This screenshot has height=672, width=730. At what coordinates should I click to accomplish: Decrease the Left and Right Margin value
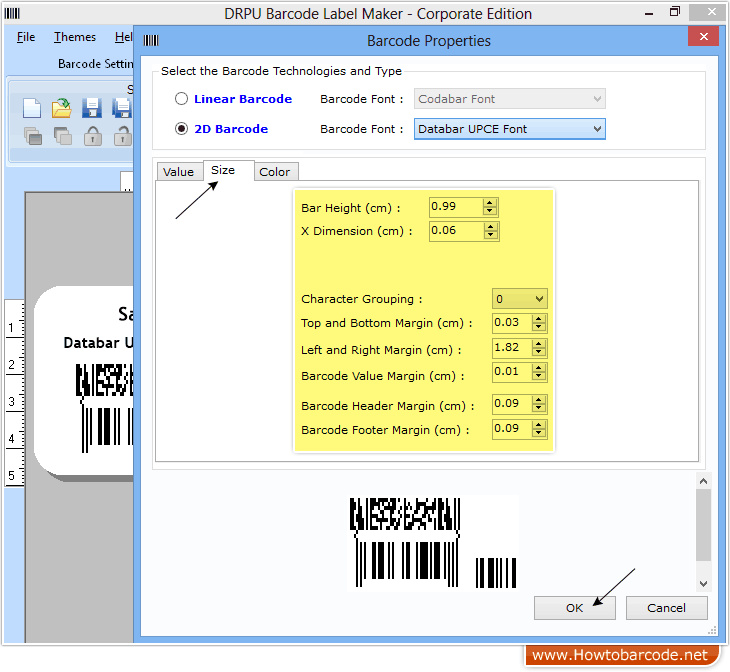[x=539, y=352]
